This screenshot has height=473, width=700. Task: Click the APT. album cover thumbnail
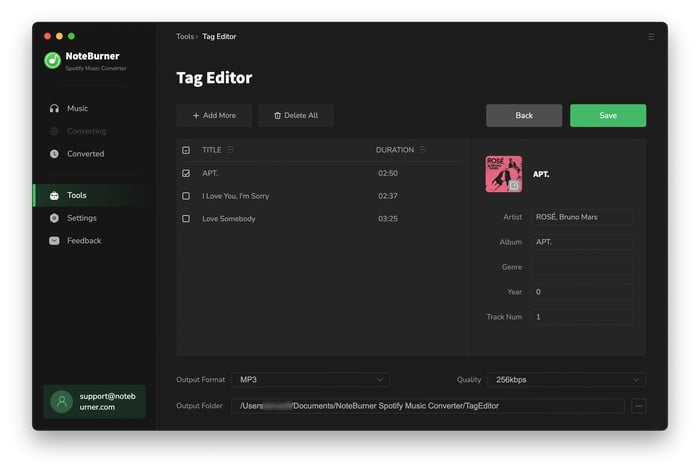pos(504,174)
